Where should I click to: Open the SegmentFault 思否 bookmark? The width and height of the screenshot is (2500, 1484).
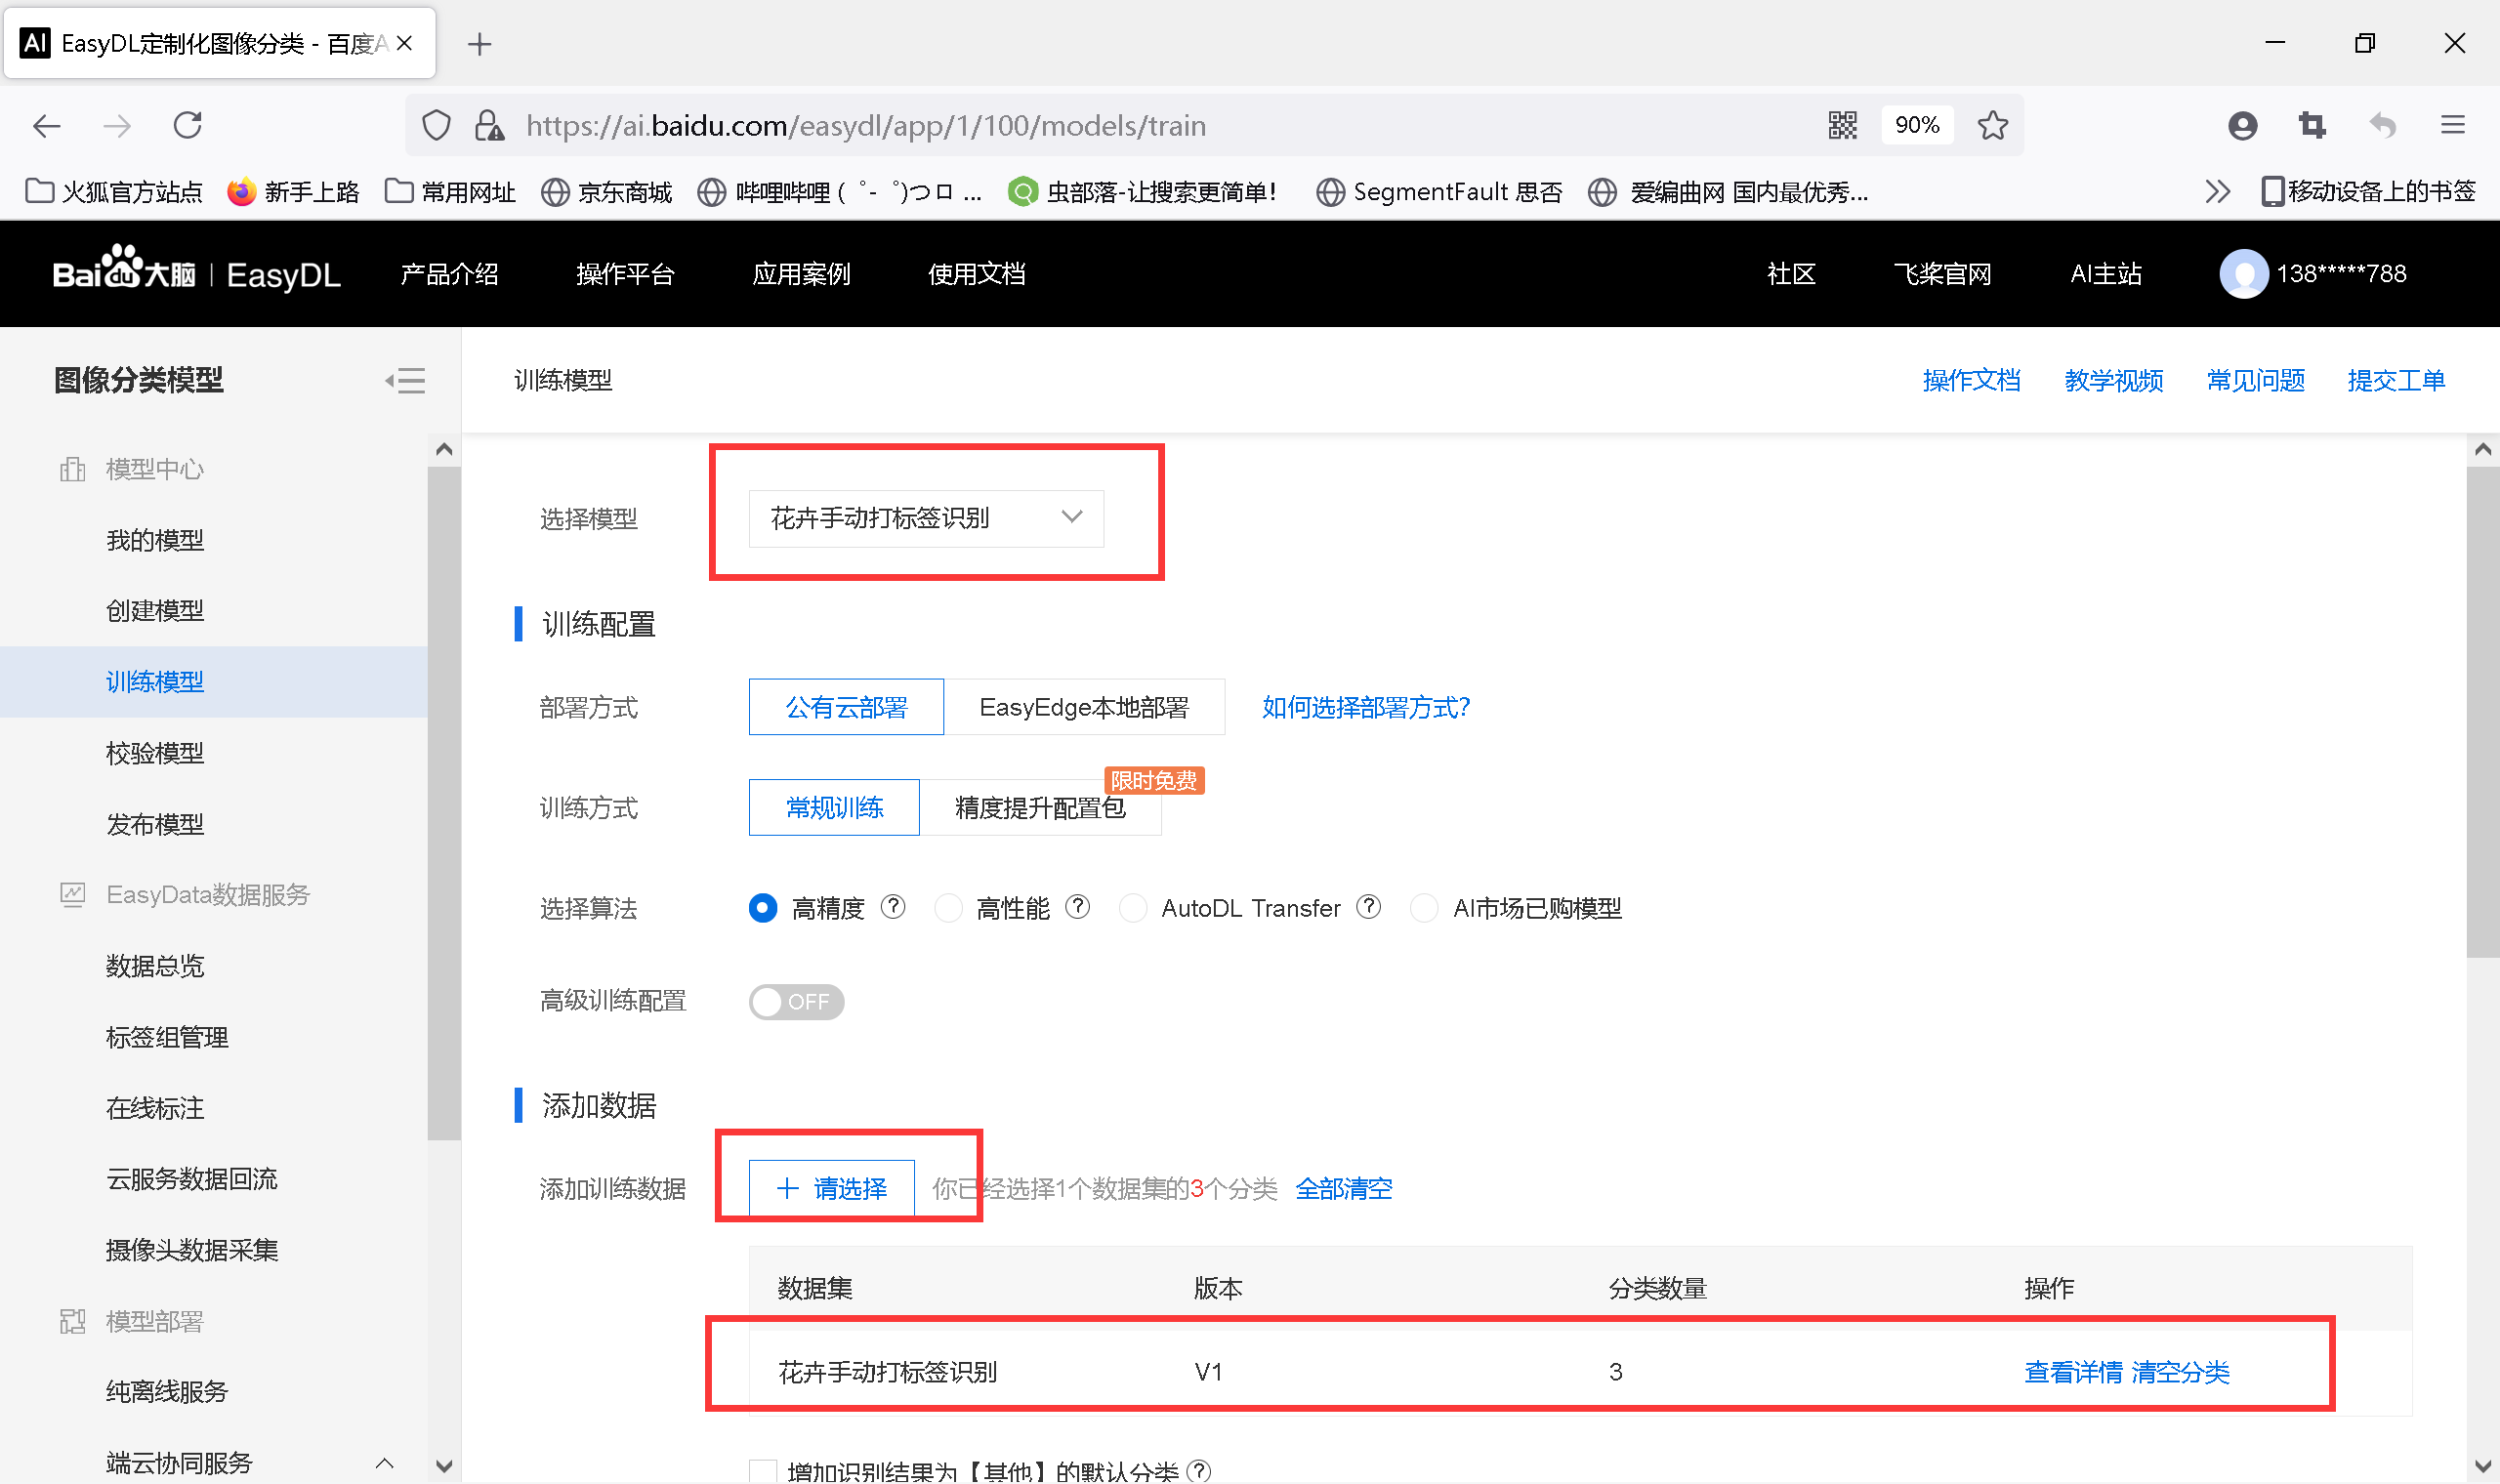click(x=1440, y=191)
